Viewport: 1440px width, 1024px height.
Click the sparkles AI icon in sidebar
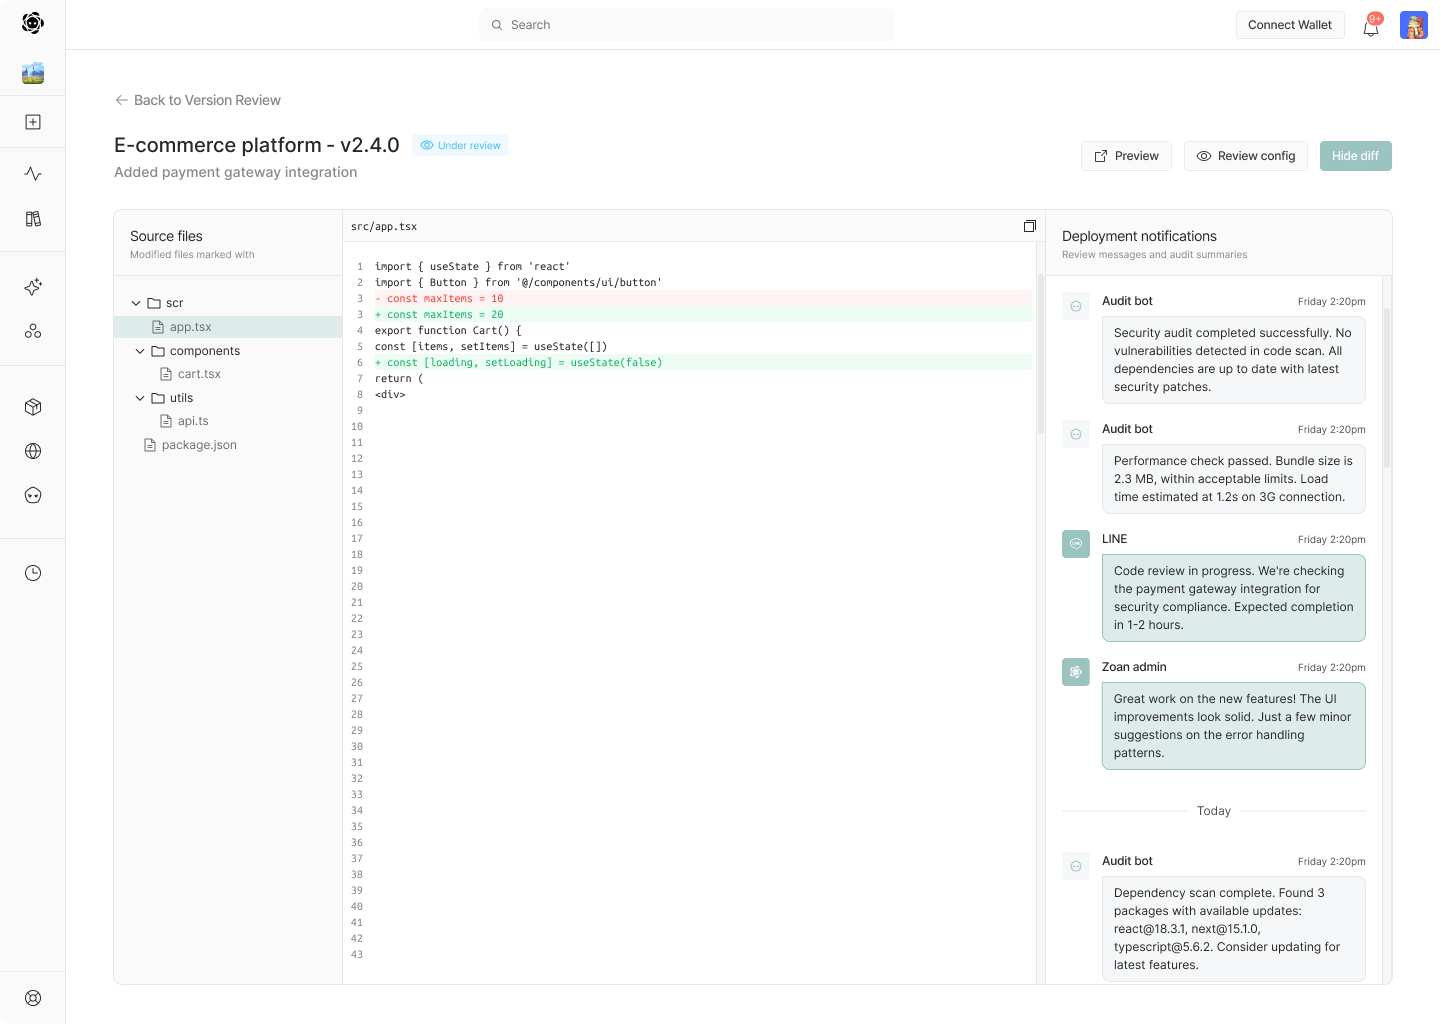(x=33, y=287)
